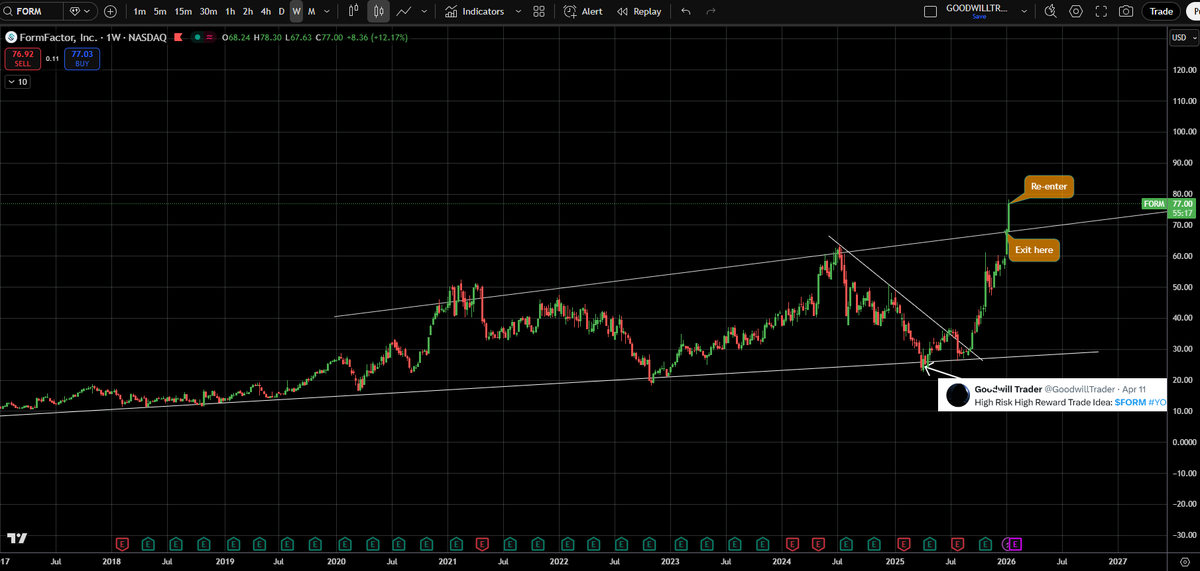Click the Re-enter annotation label
Screen dimensions: 1200x571
tap(1048, 187)
